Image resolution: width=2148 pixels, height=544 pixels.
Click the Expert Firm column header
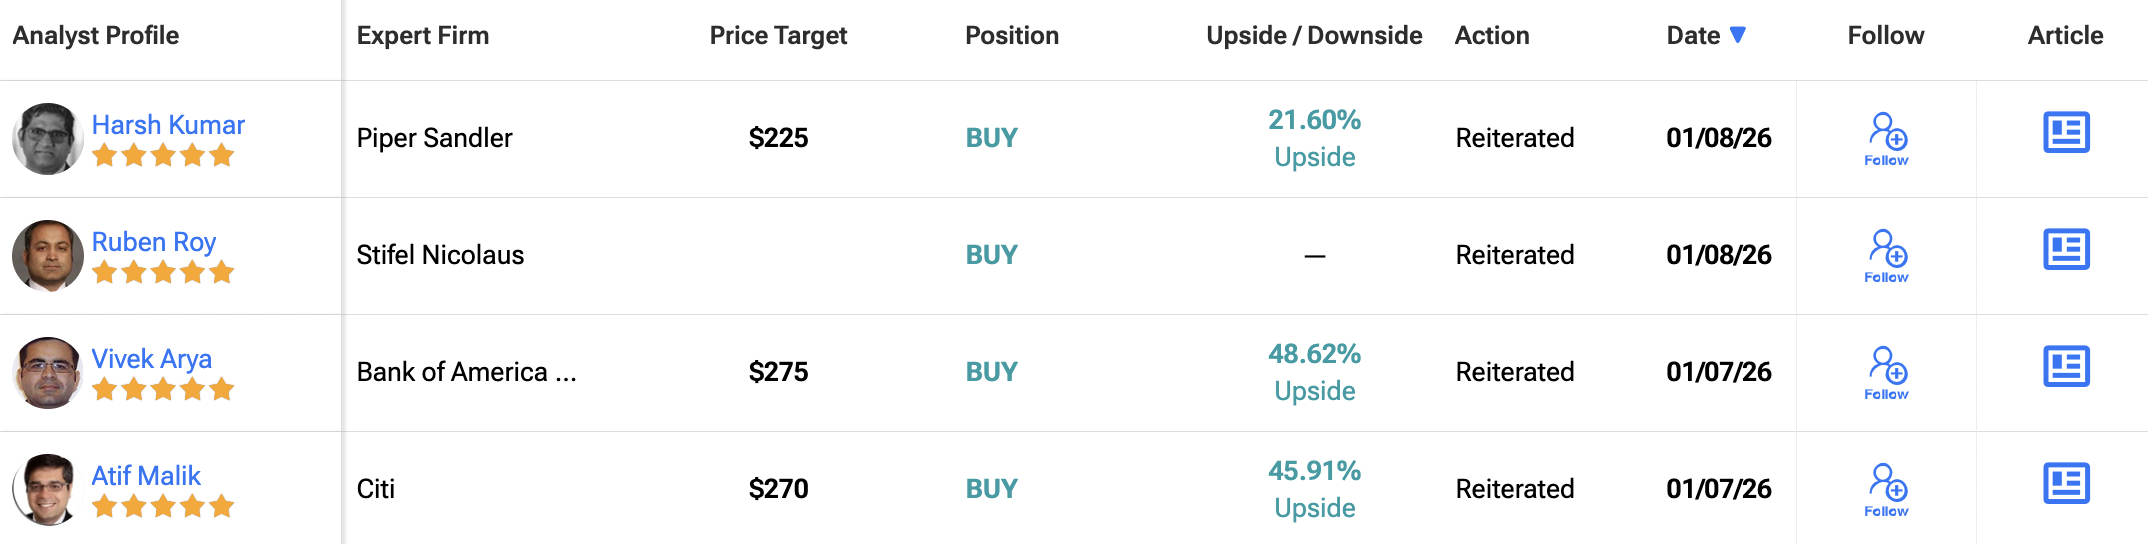click(422, 36)
